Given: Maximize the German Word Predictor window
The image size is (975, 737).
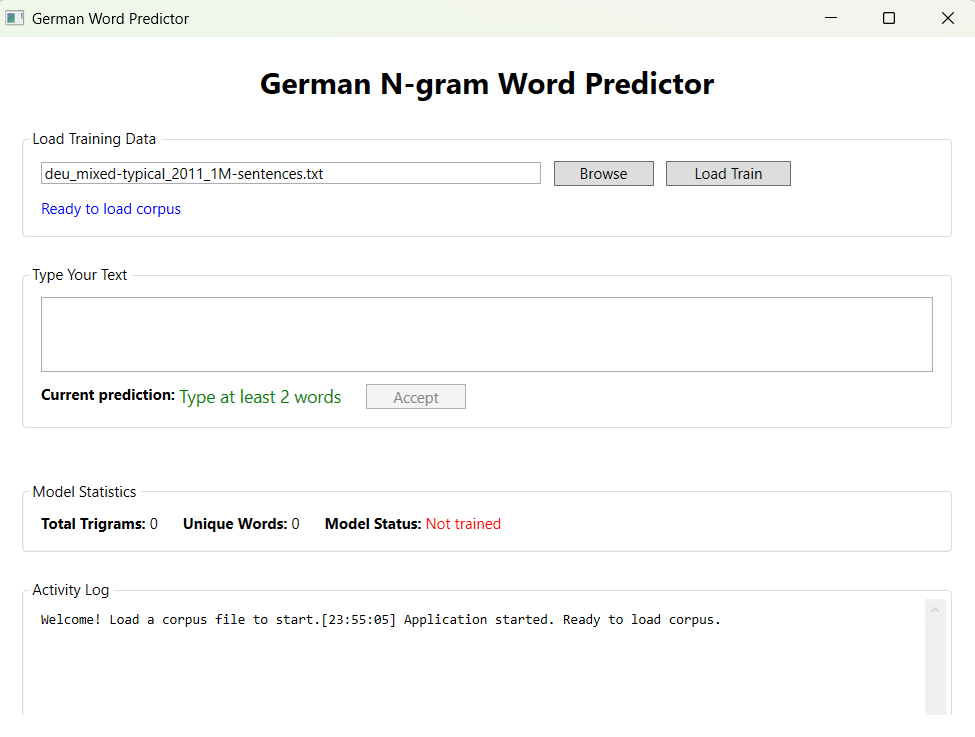Looking at the screenshot, I should [x=888, y=18].
